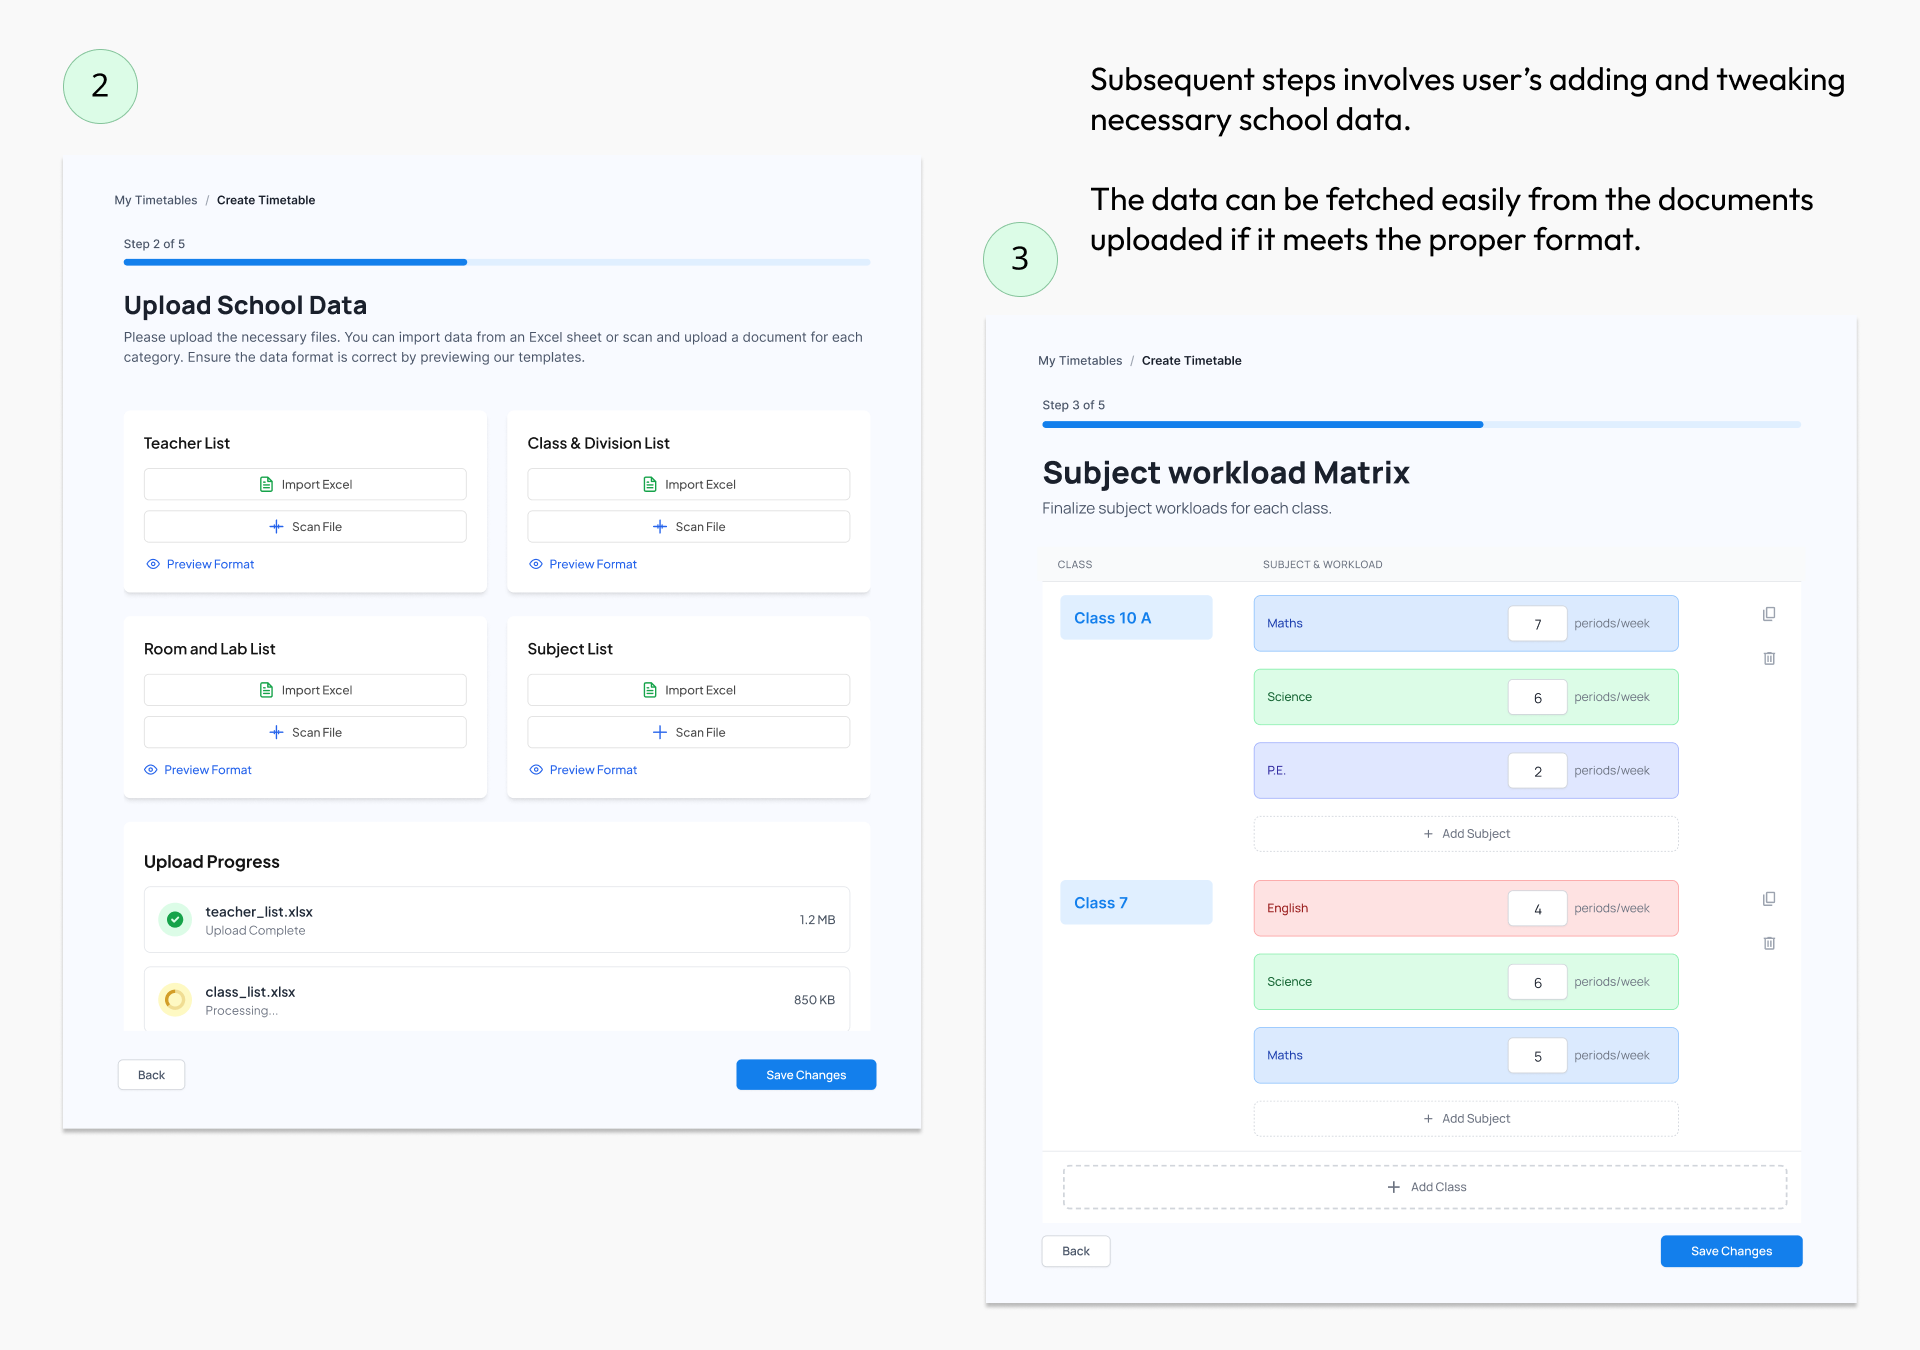
Task: Click the Add Class dashed button
Action: pos(1425,1187)
